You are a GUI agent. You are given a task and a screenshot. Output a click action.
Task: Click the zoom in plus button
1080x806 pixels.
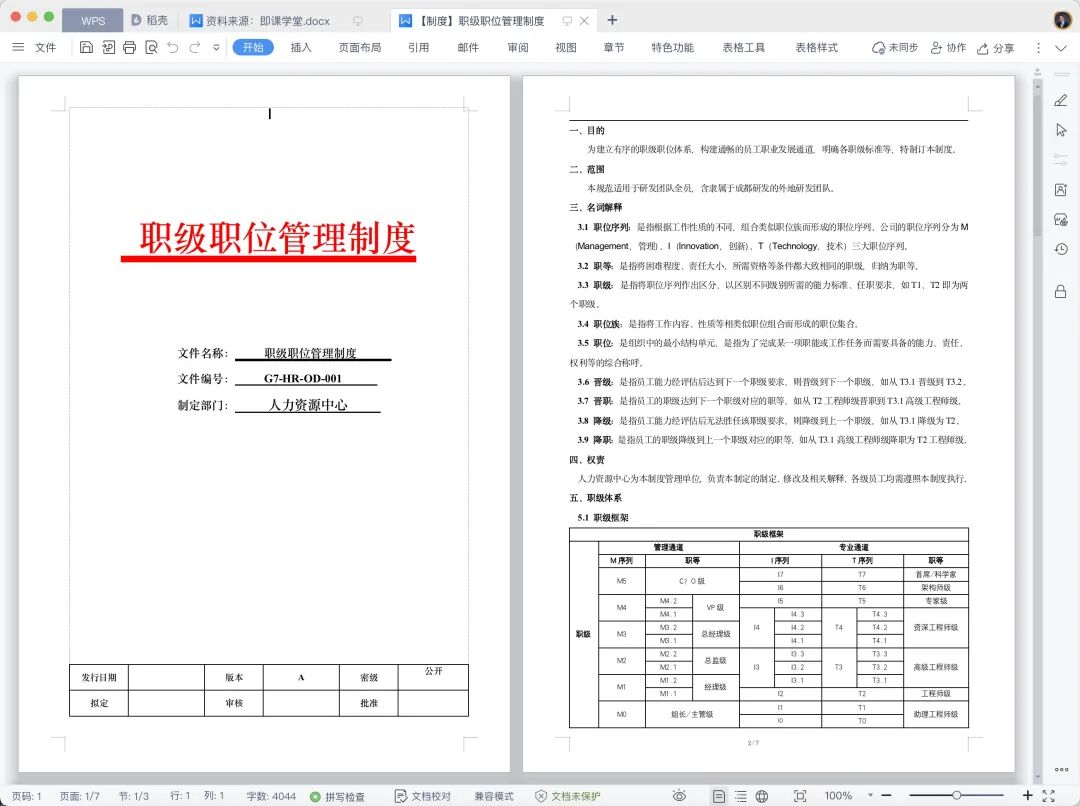pyautogui.click(x=1028, y=796)
